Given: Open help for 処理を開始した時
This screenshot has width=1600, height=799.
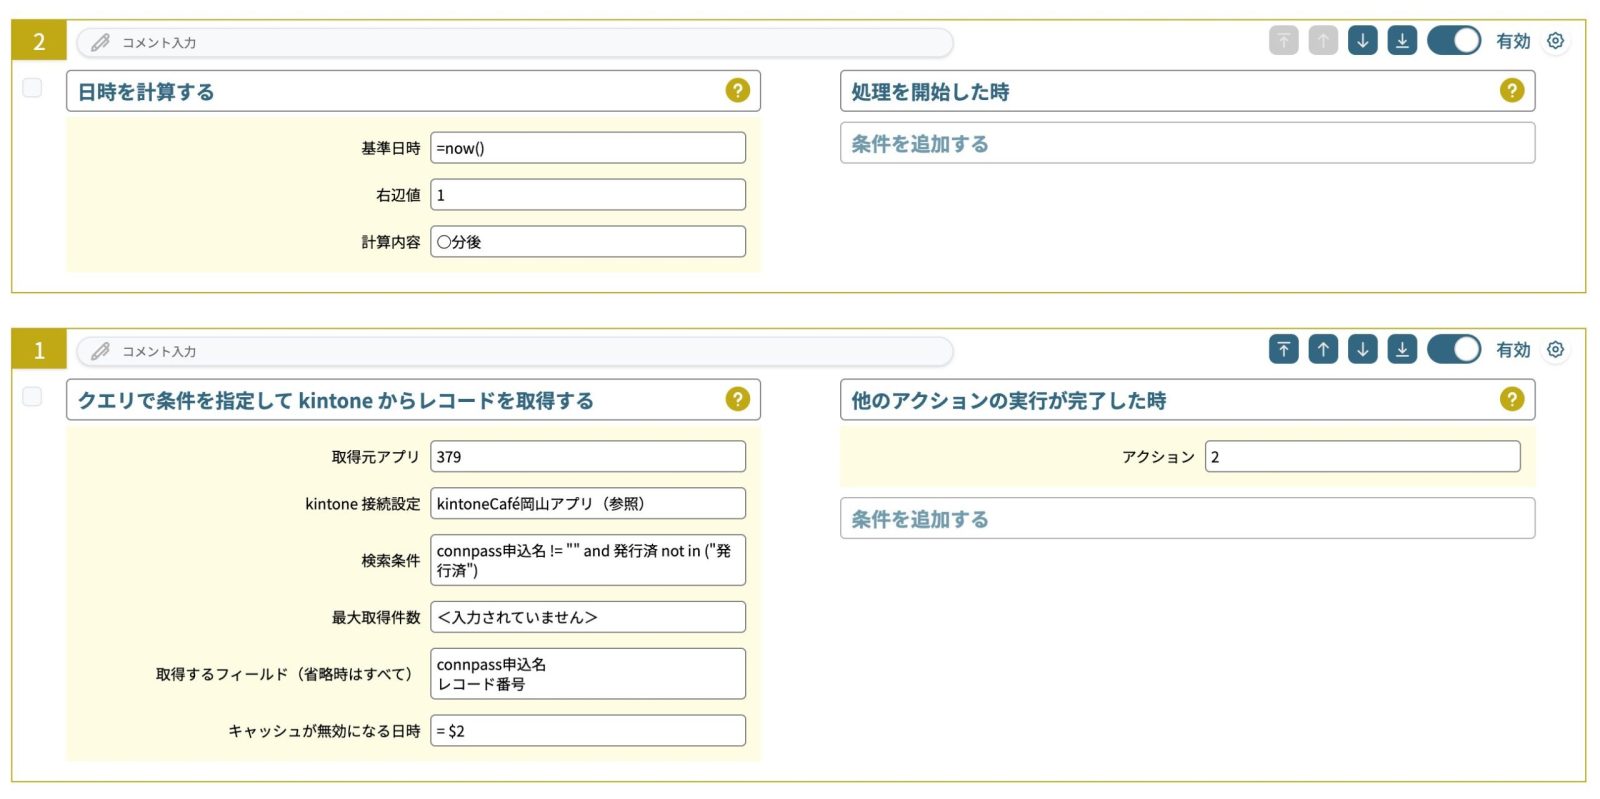Looking at the screenshot, I should coord(1512,91).
